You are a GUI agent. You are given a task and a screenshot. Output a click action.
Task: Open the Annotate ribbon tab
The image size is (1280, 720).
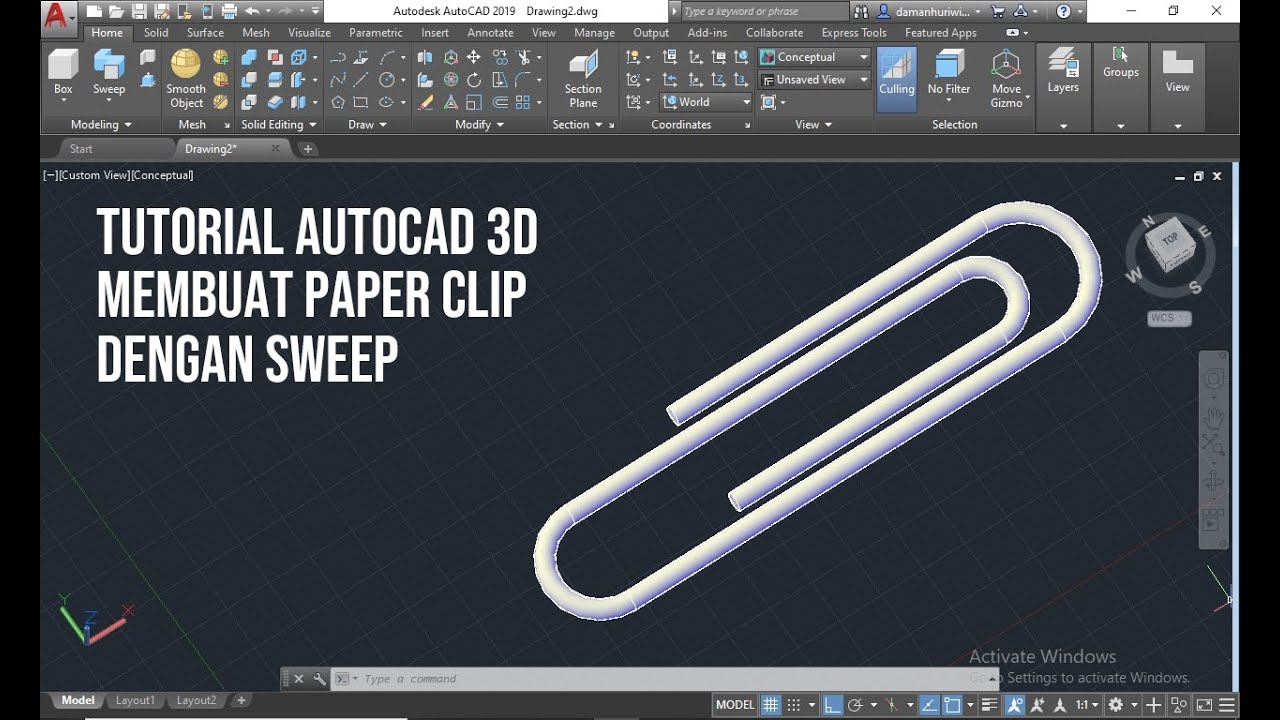[490, 33]
